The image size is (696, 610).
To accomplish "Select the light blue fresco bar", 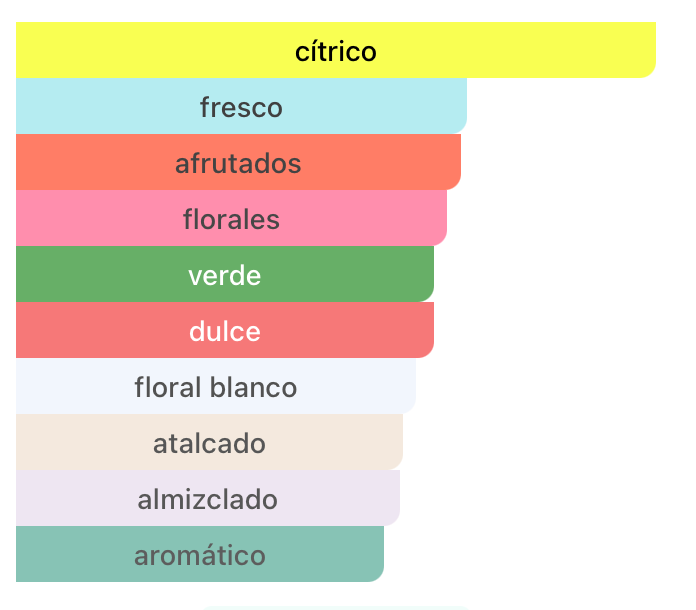I will point(241,106).
